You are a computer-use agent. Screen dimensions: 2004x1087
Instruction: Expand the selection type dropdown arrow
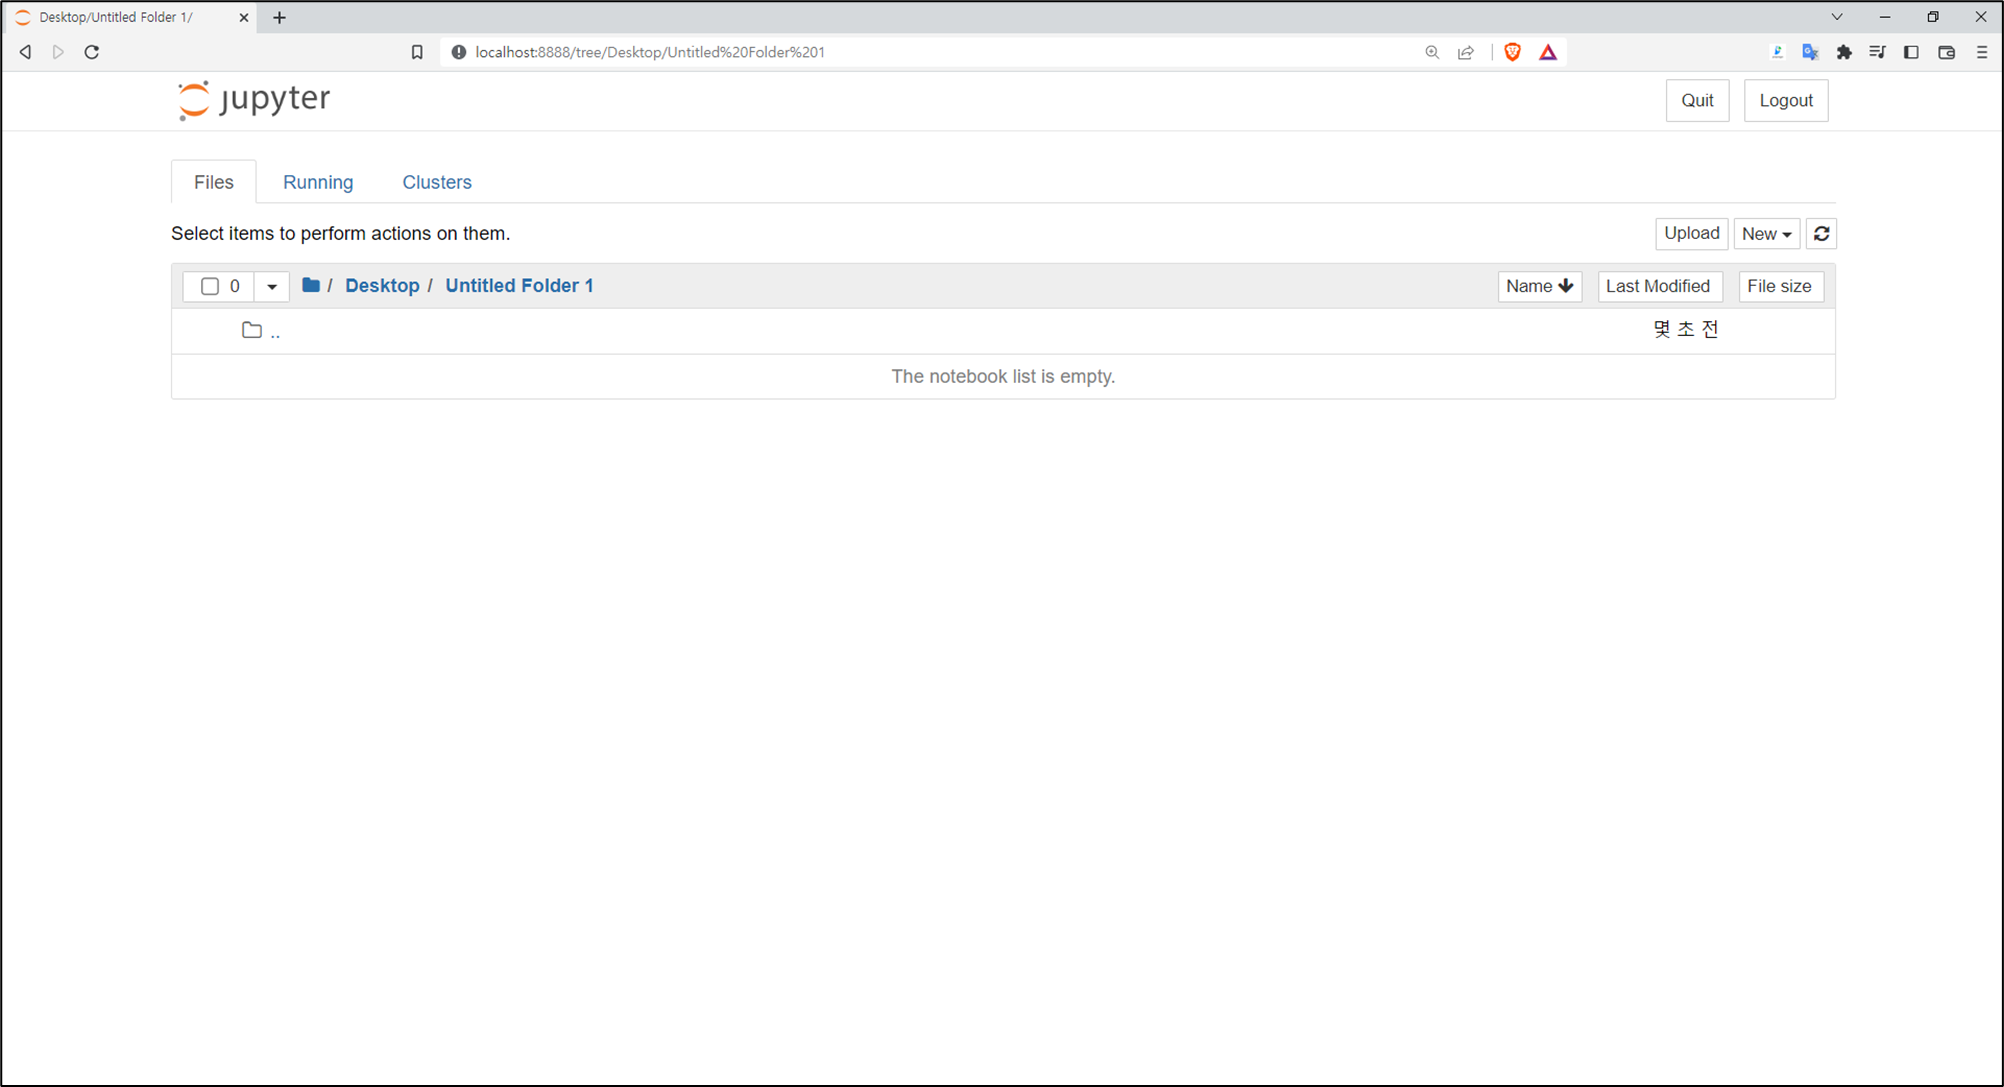[272, 286]
